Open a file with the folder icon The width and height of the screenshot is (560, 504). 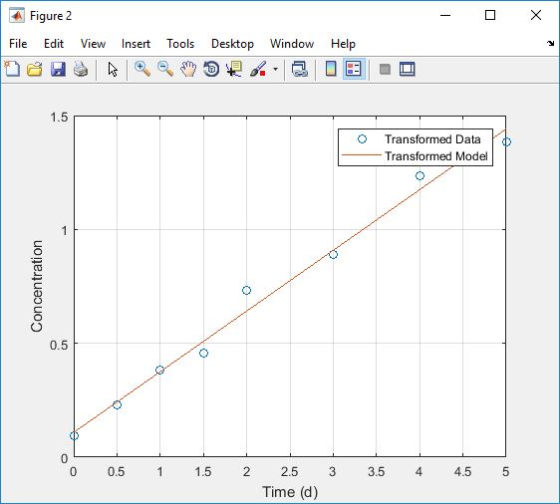click(35, 69)
